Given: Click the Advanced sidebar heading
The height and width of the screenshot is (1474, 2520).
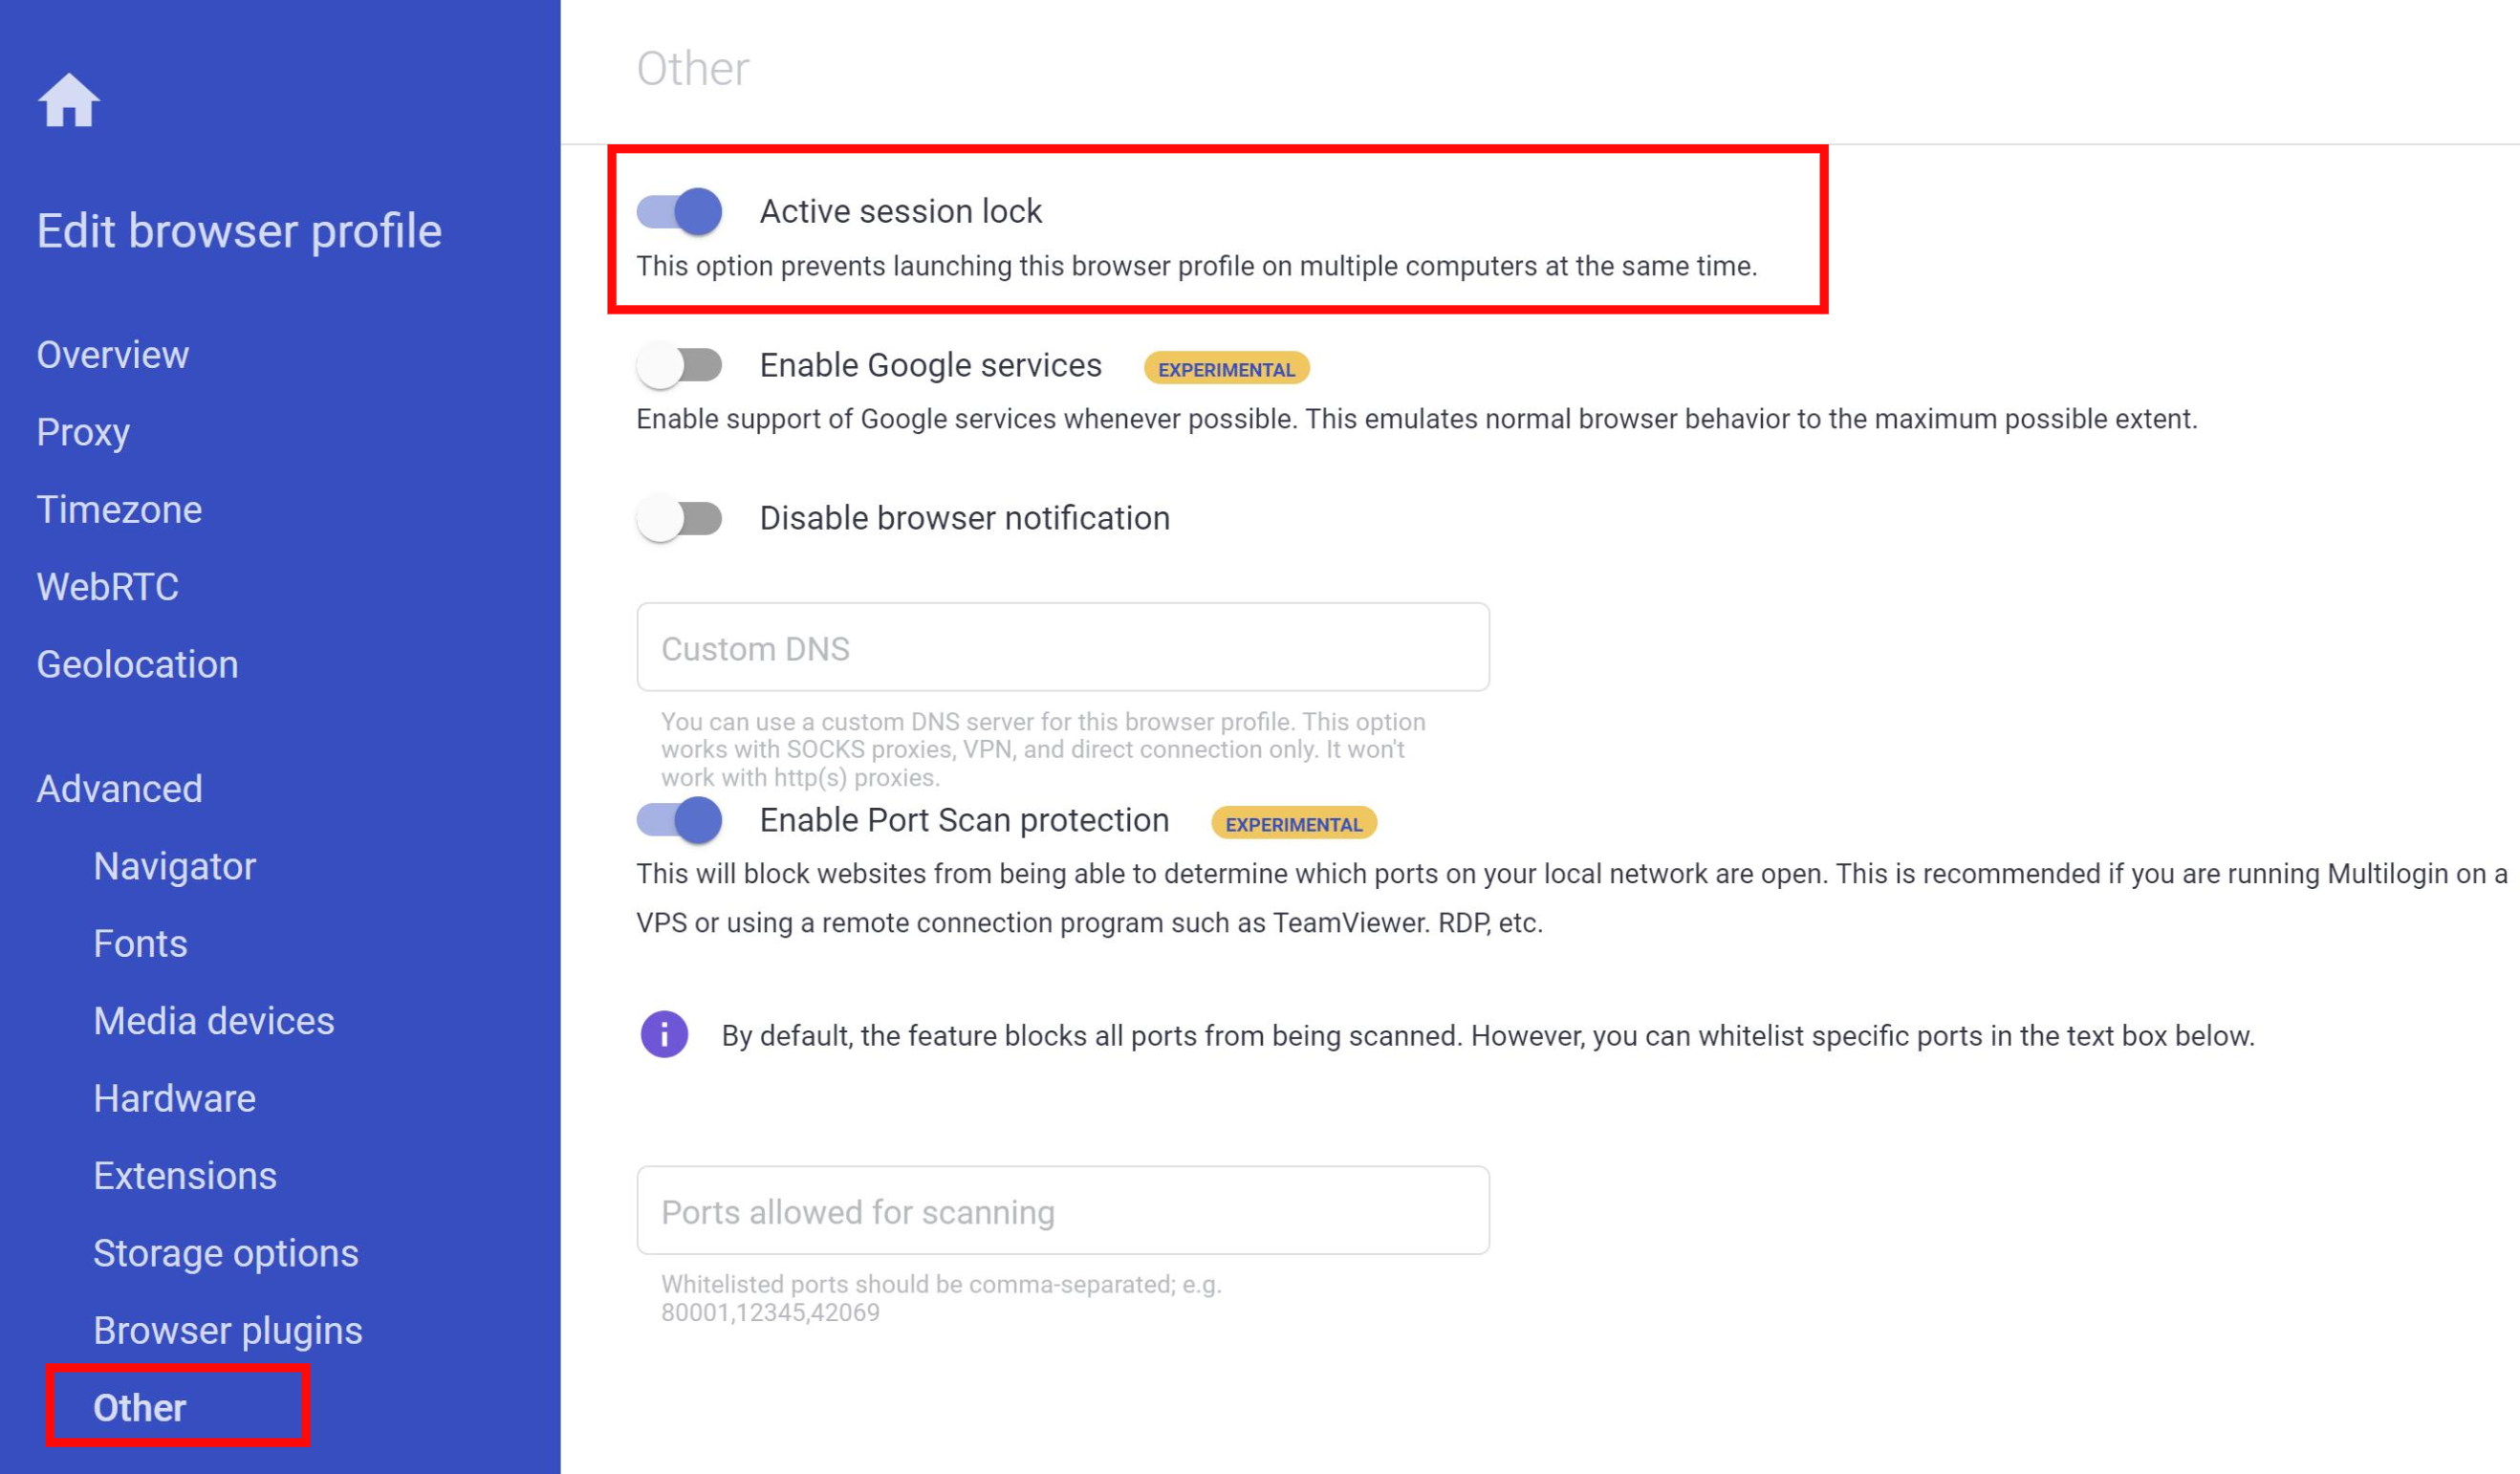Looking at the screenshot, I should pos(119,789).
